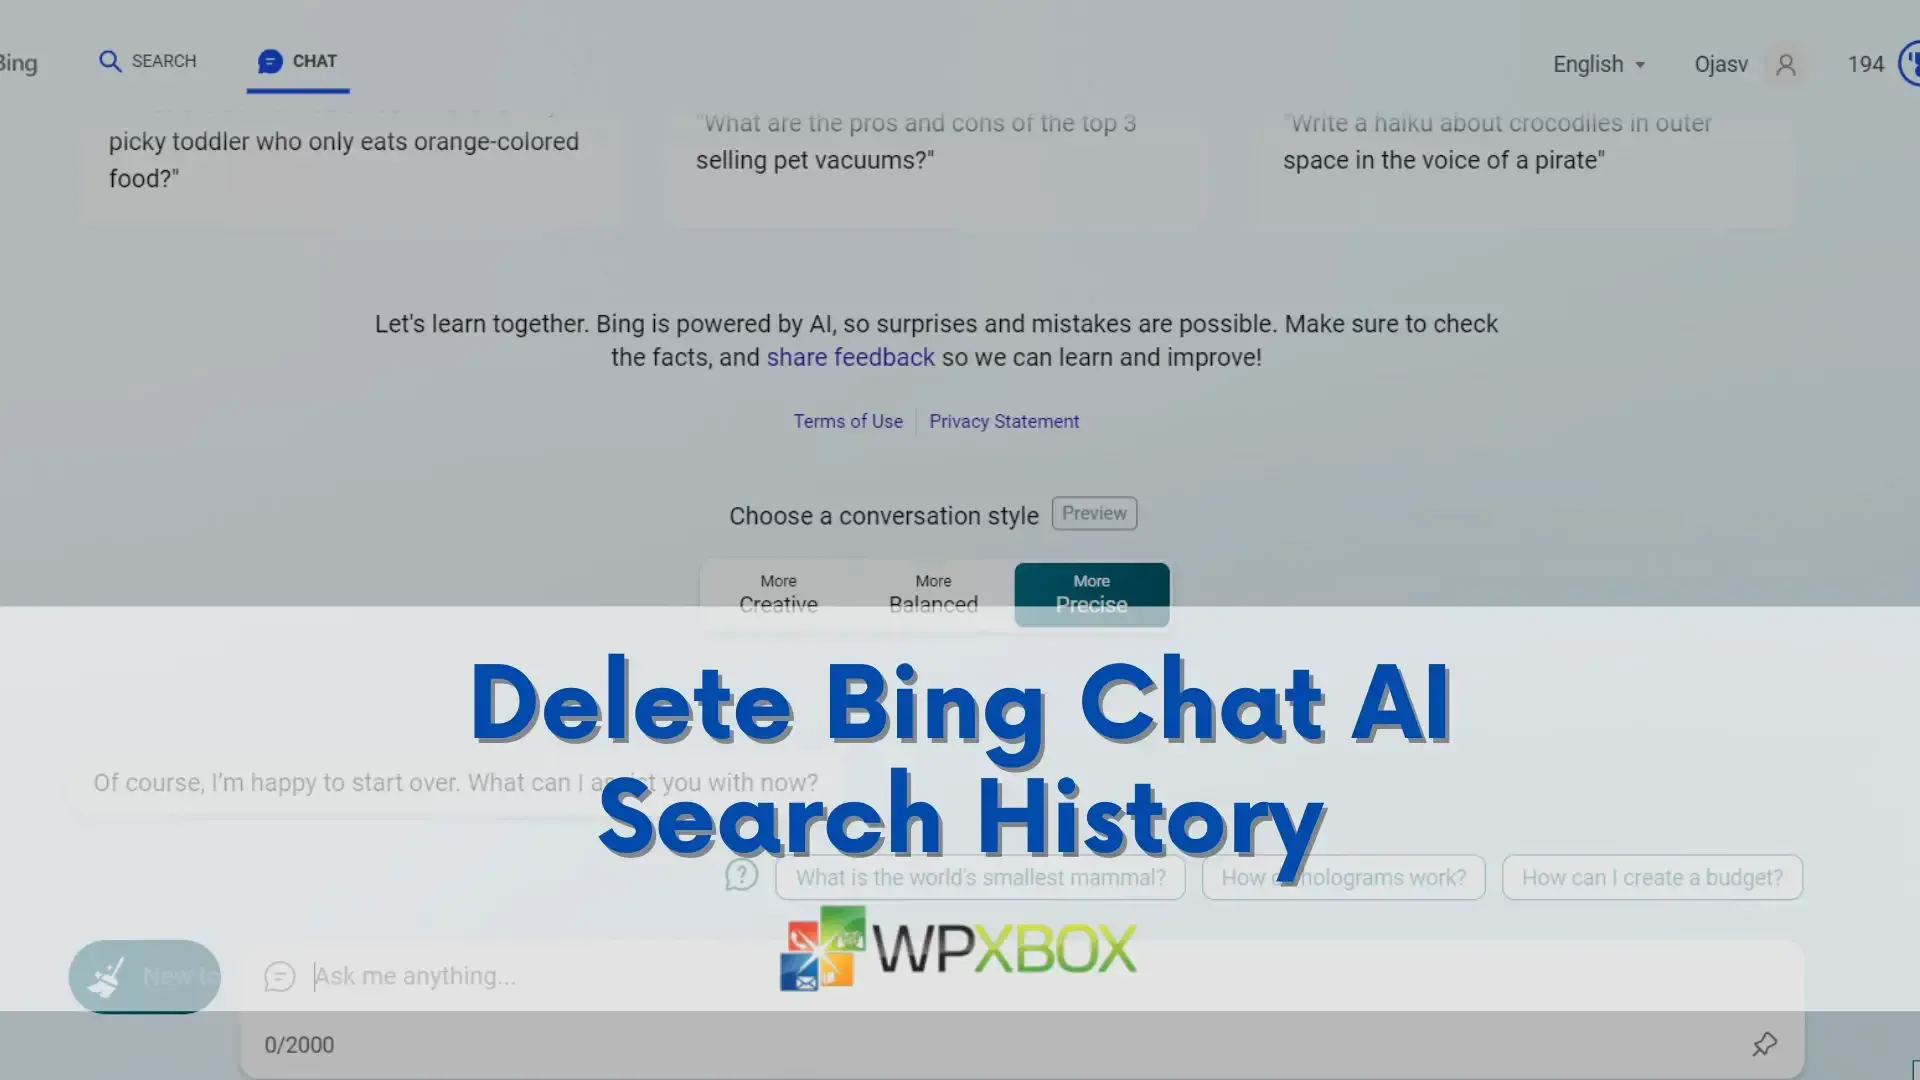Select the More Precise conversation style
Screen dimensions: 1920x1080
(x=1092, y=592)
